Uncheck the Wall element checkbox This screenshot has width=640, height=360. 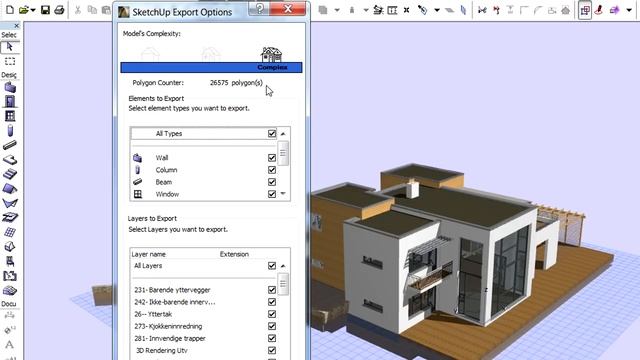272,158
